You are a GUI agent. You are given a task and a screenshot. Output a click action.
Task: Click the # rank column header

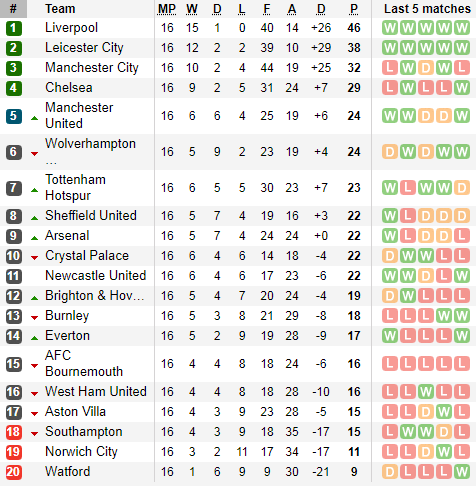click(13, 9)
